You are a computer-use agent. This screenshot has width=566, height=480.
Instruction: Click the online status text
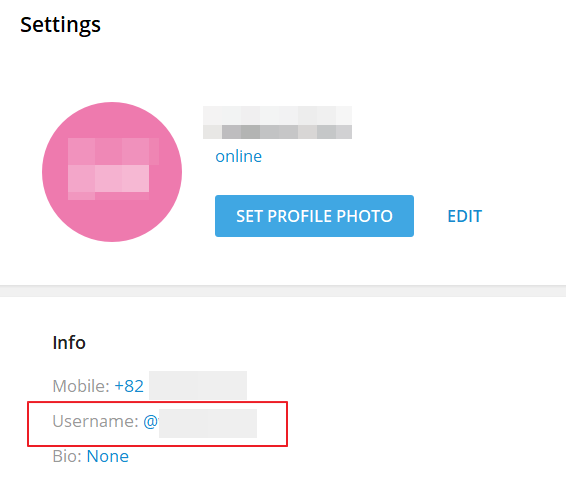(x=239, y=156)
